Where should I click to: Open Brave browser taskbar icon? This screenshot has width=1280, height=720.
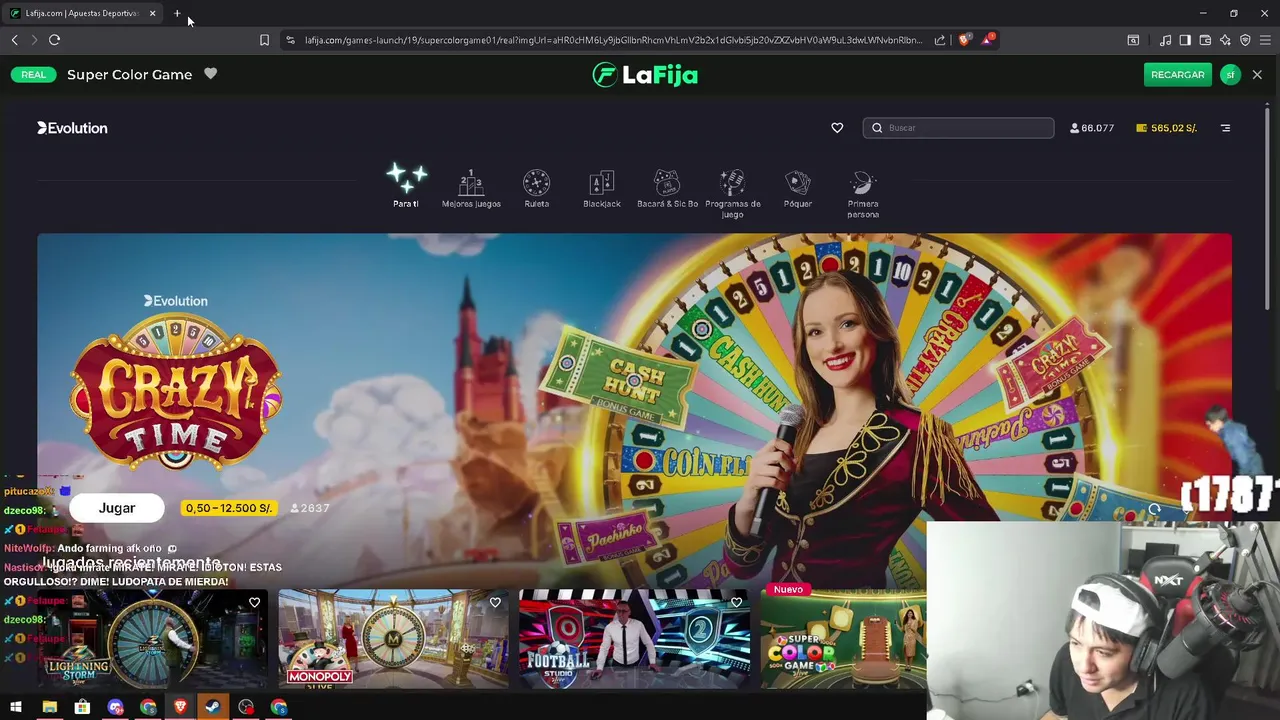pyautogui.click(x=180, y=707)
